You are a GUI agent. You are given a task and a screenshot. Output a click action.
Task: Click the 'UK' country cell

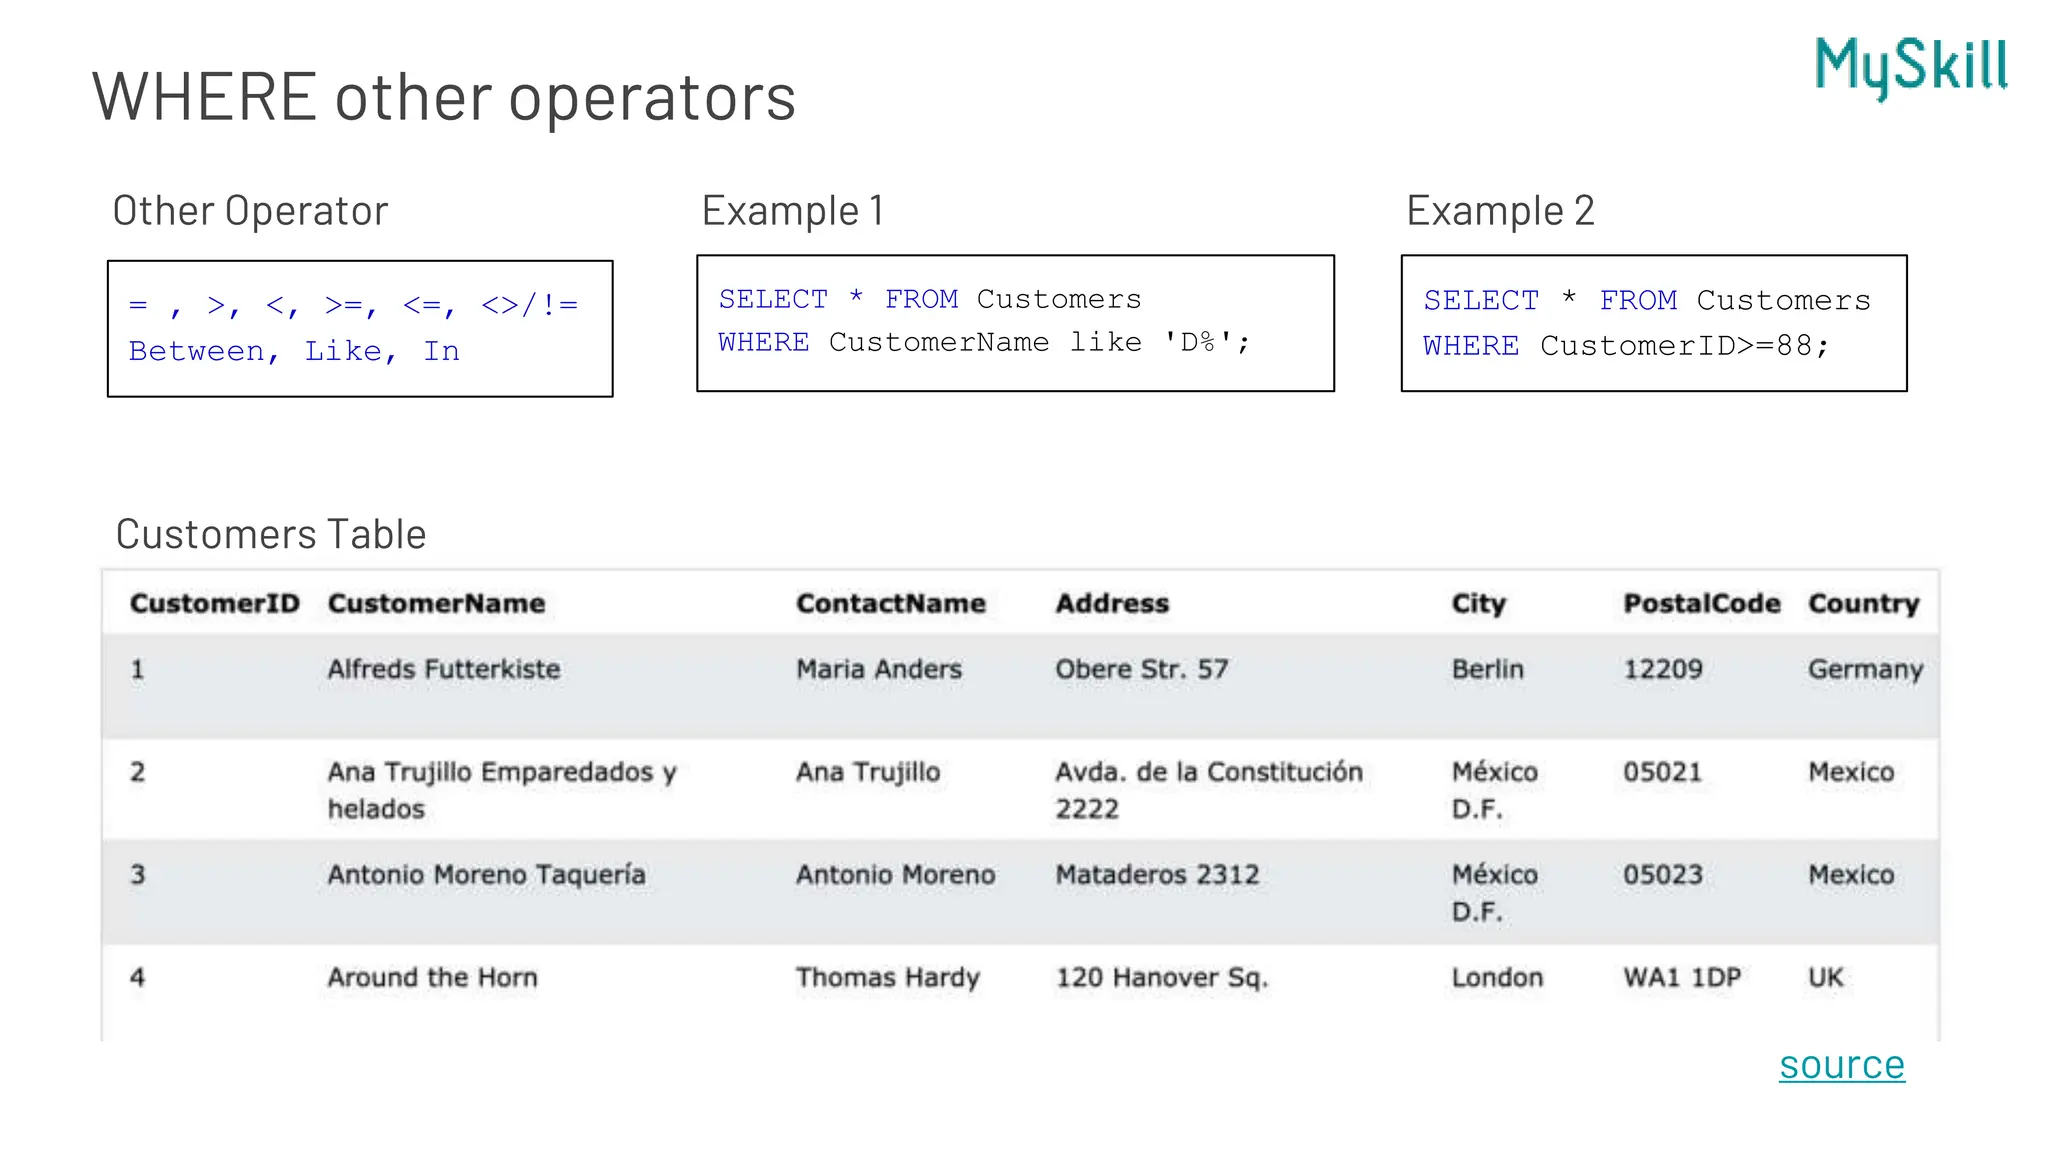[1826, 977]
